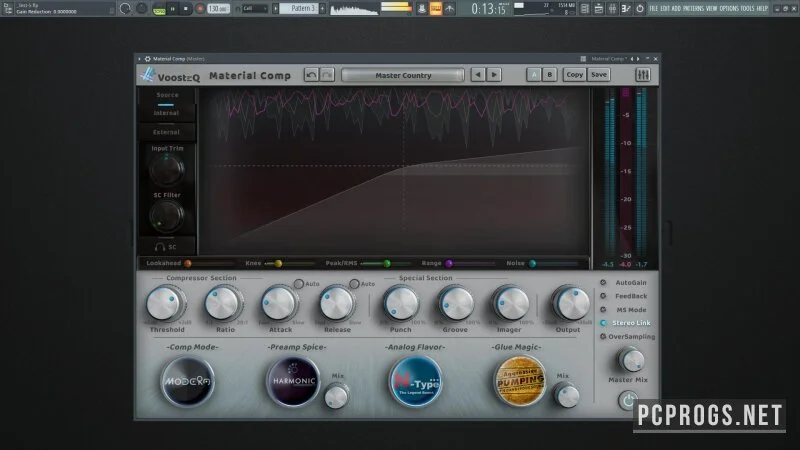Screen dimensions: 800x450
Task: Click the Copy button
Action: 574,75
